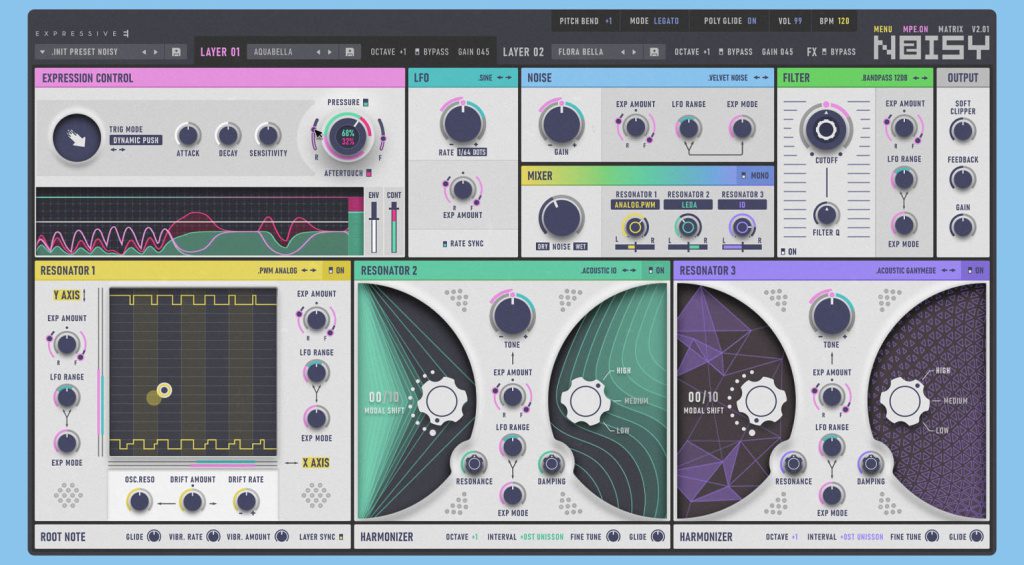Adjust the CONT vertical slider
The height and width of the screenshot is (565, 1024).
point(394,227)
